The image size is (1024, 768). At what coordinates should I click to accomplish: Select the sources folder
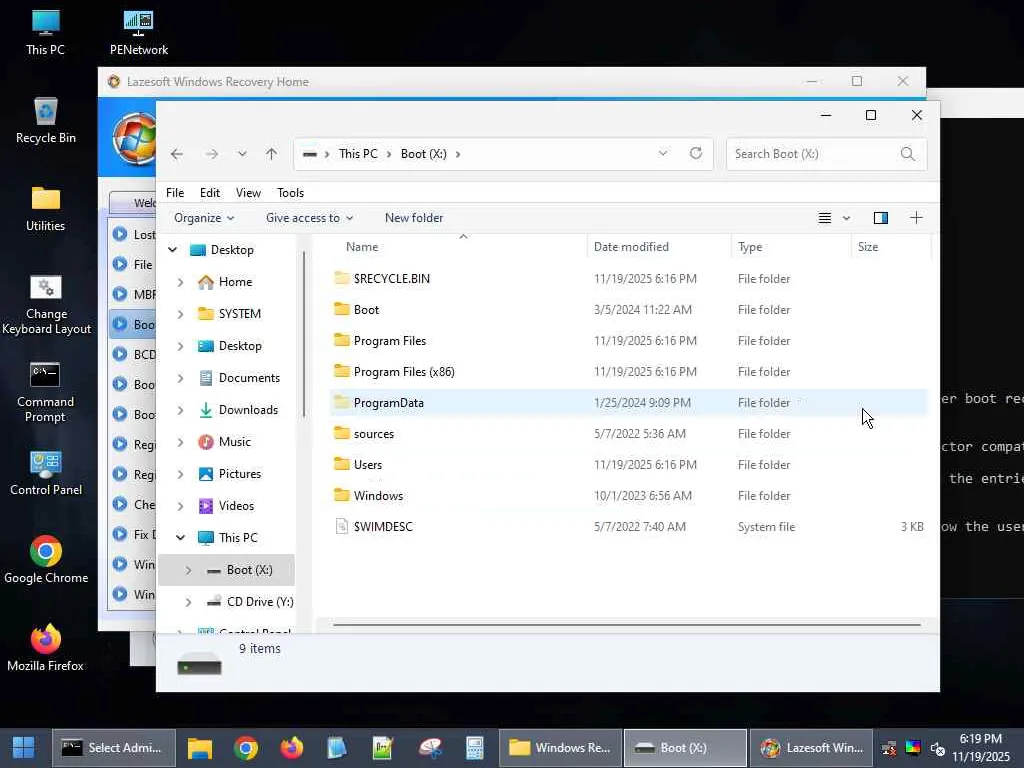click(x=628, y=434)
